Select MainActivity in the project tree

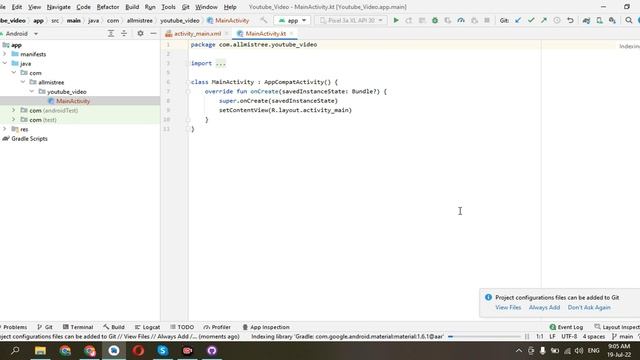click(x=73, y=101)
